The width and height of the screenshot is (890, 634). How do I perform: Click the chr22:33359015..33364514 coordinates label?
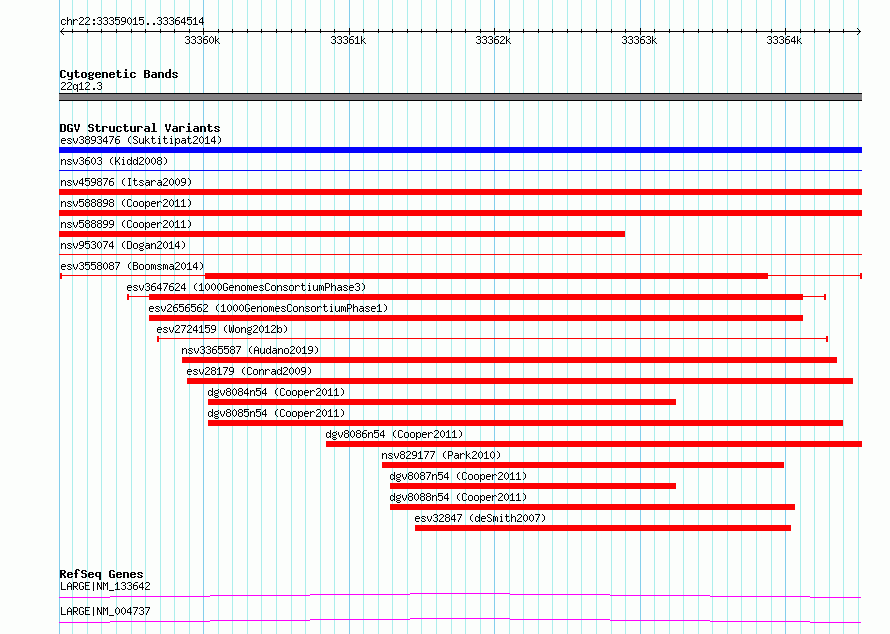pos(132,22)
